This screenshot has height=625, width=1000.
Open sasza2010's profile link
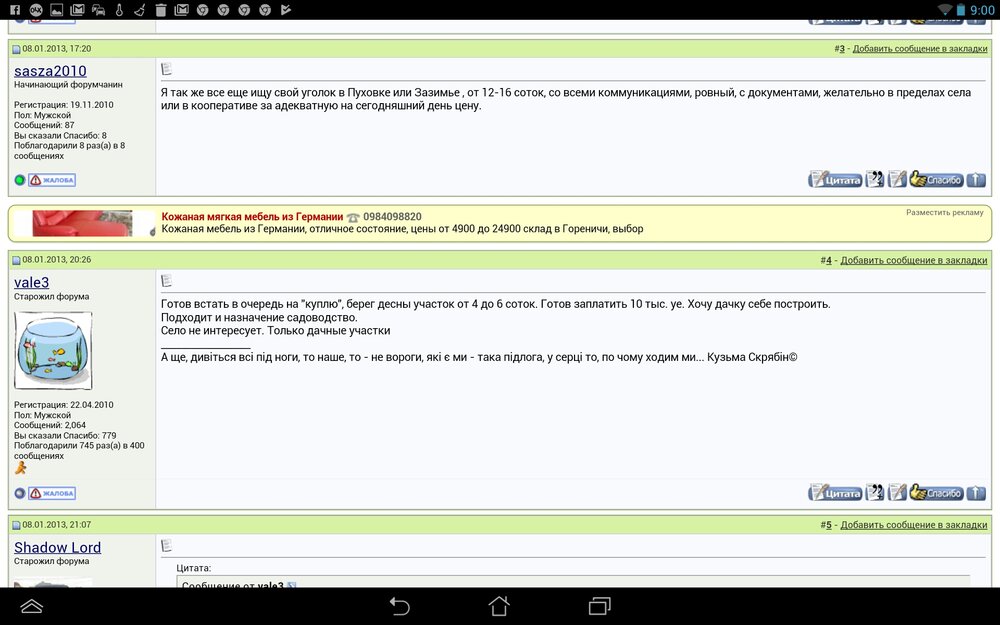[x=50, y=70]
